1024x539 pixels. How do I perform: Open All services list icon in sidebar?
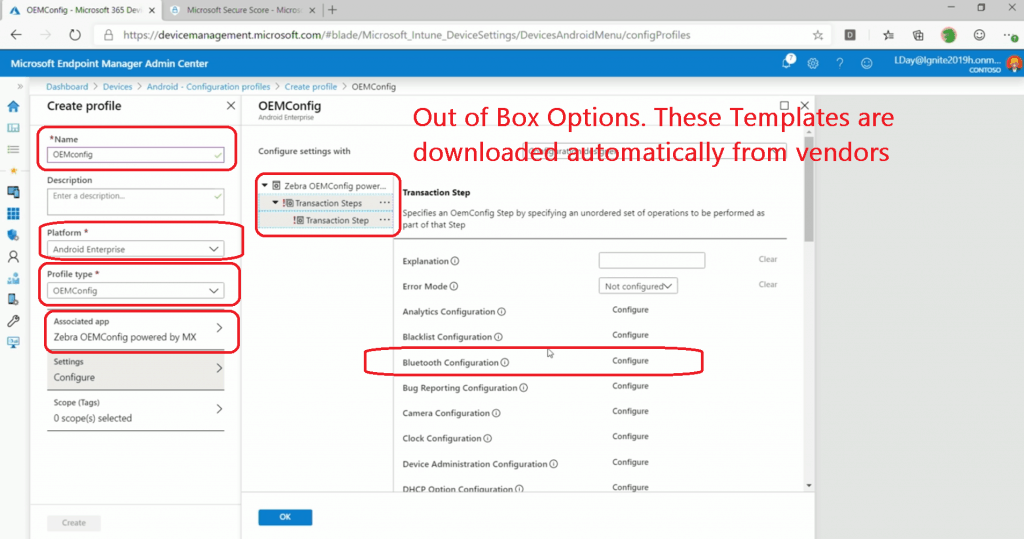coord(13,150)
